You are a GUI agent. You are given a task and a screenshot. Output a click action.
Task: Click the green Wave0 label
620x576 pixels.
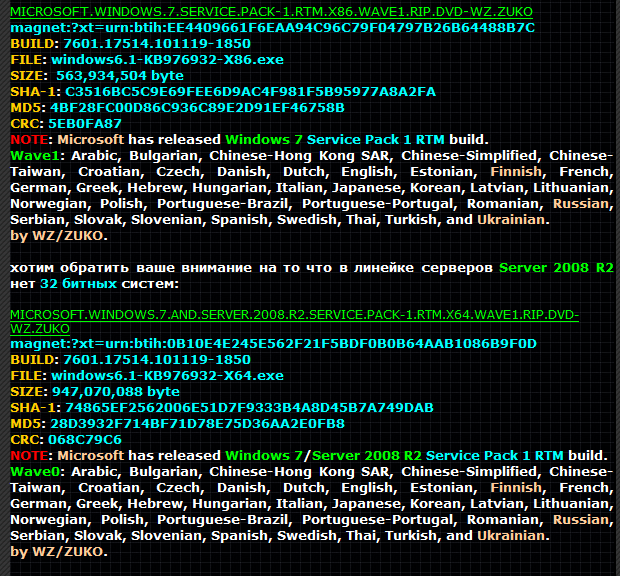click(x=35, y=471)
